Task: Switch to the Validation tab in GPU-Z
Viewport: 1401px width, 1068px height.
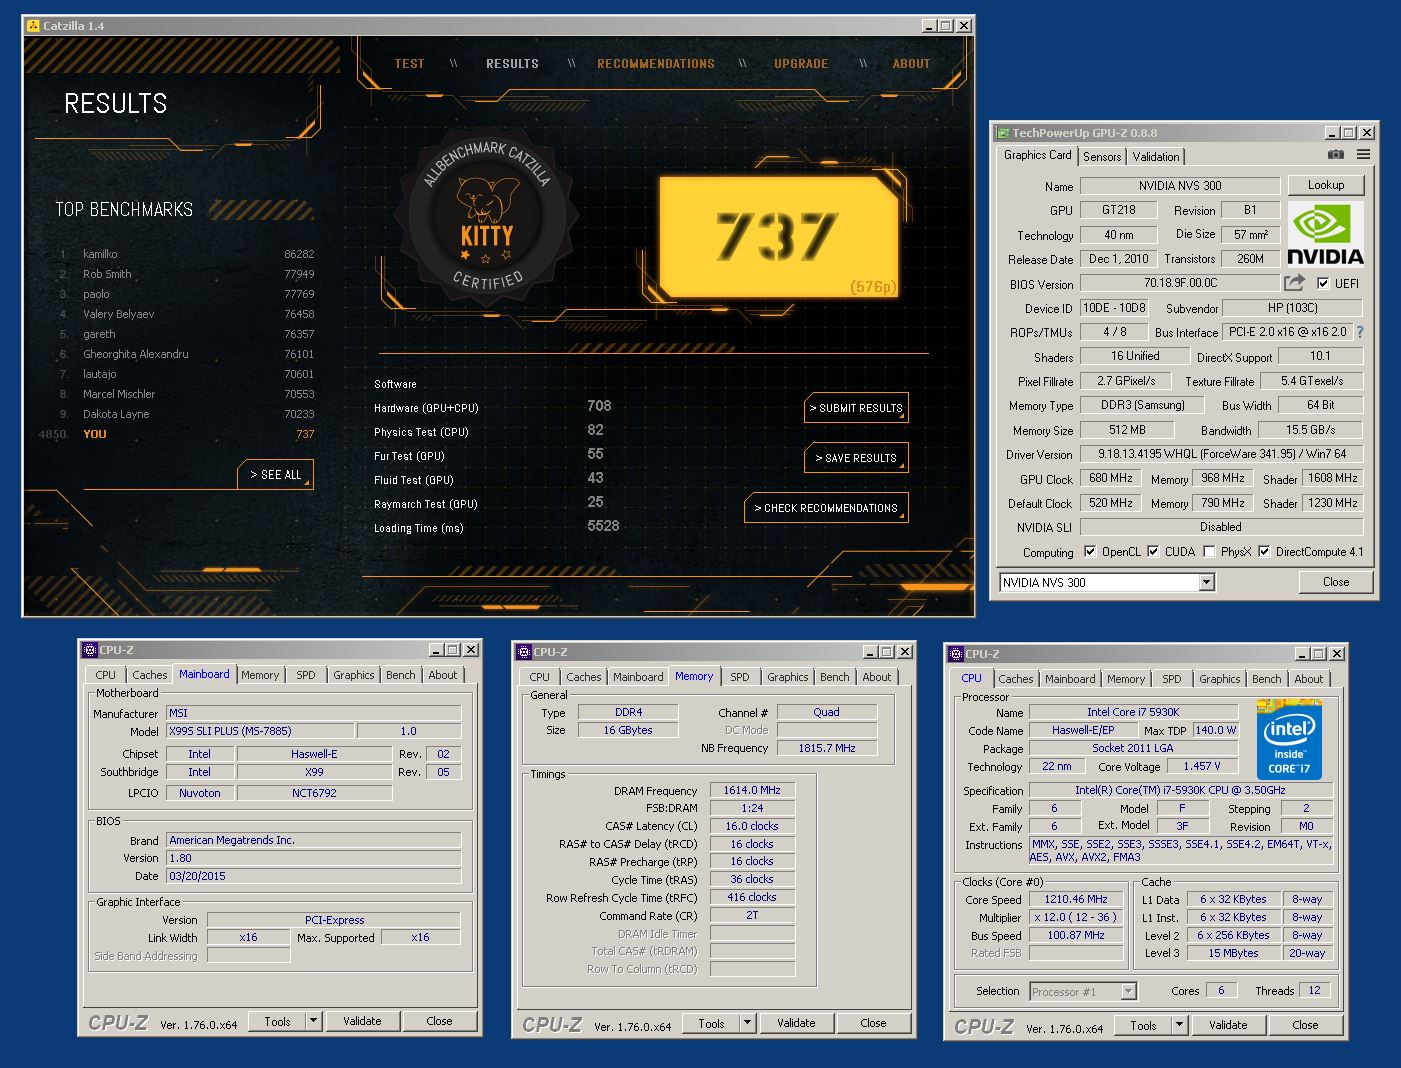Action: tap(1156, 157)
